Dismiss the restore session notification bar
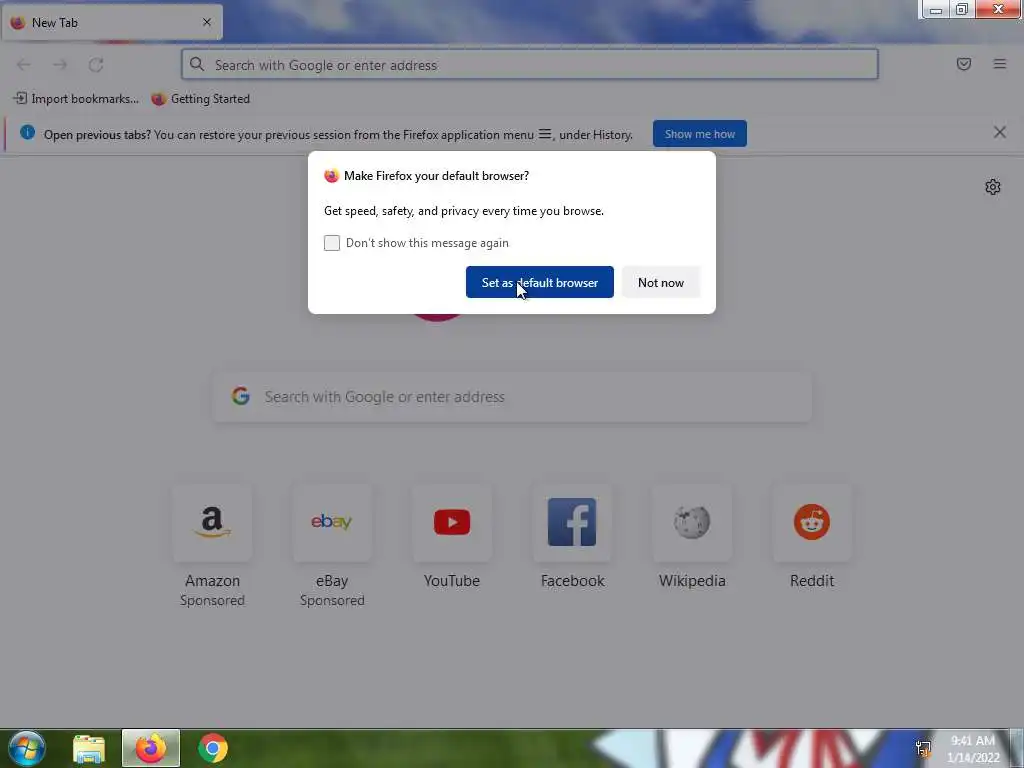Image resolution: width=1024 pixels, height=768 pixels. 999,133
